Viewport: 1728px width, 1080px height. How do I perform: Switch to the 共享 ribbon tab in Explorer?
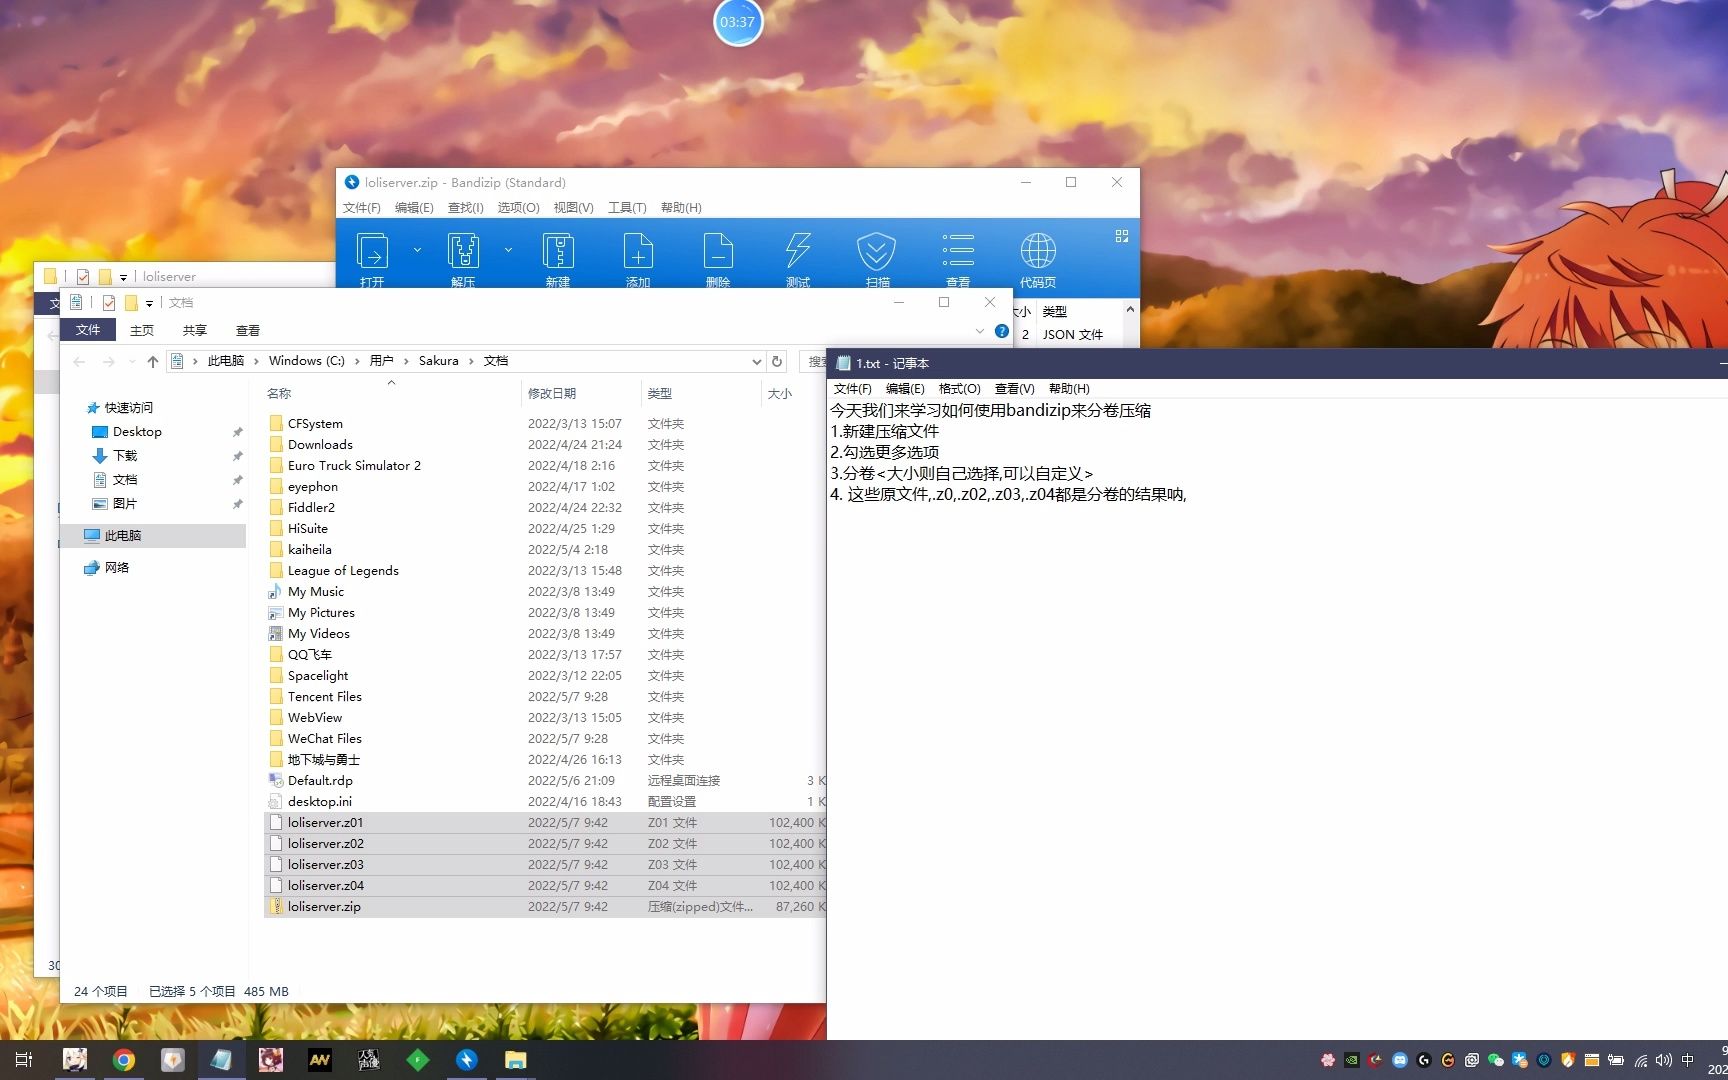(195, 330)
